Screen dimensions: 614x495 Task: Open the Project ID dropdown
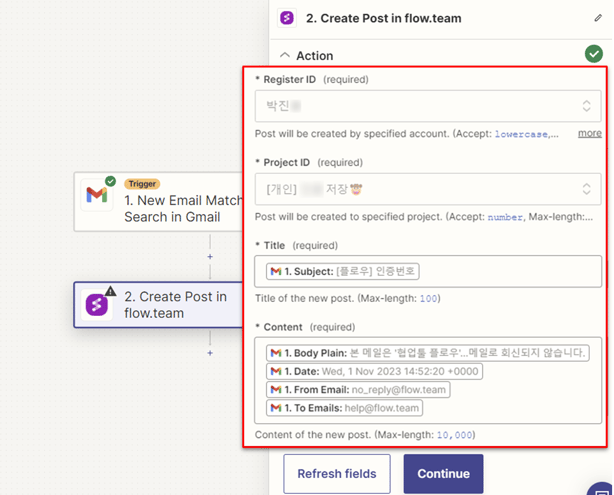click(427, 189)
